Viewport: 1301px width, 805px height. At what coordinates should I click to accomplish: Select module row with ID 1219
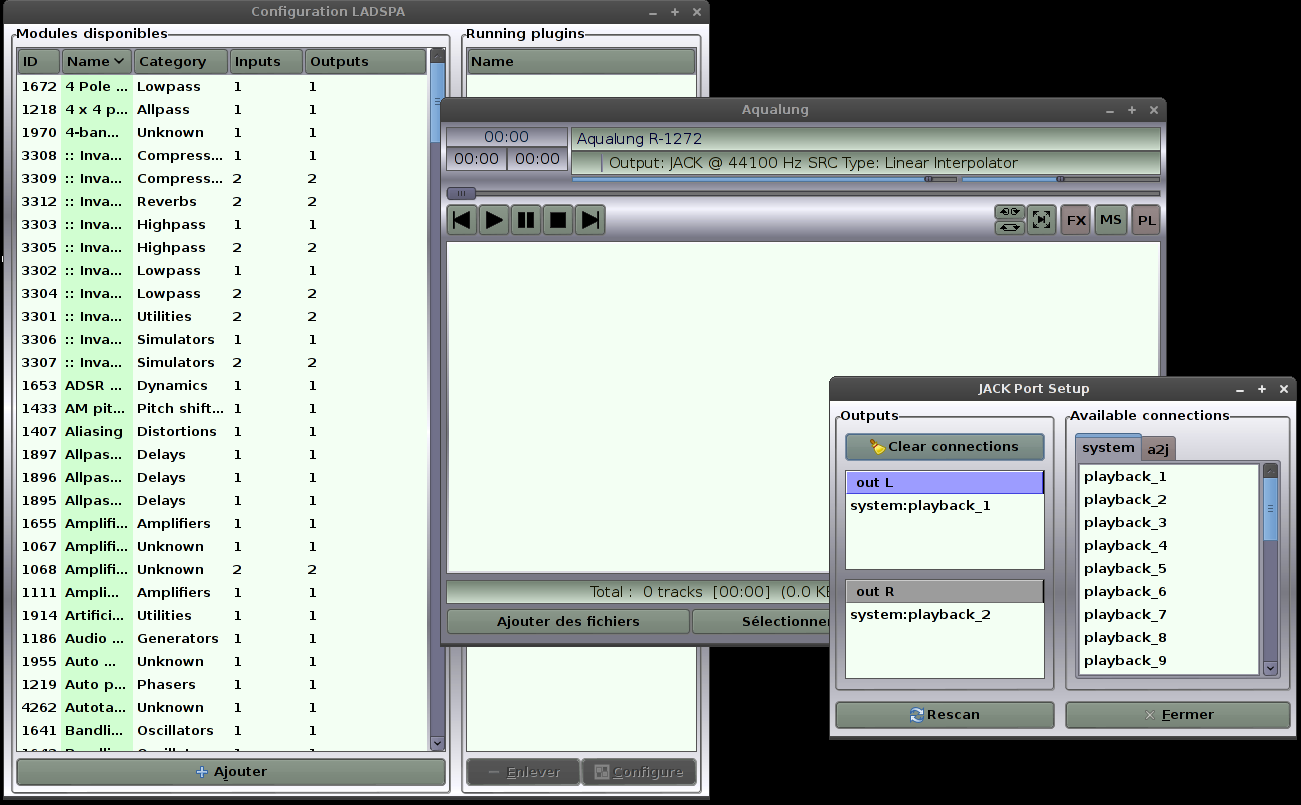[x=223, y=685]
